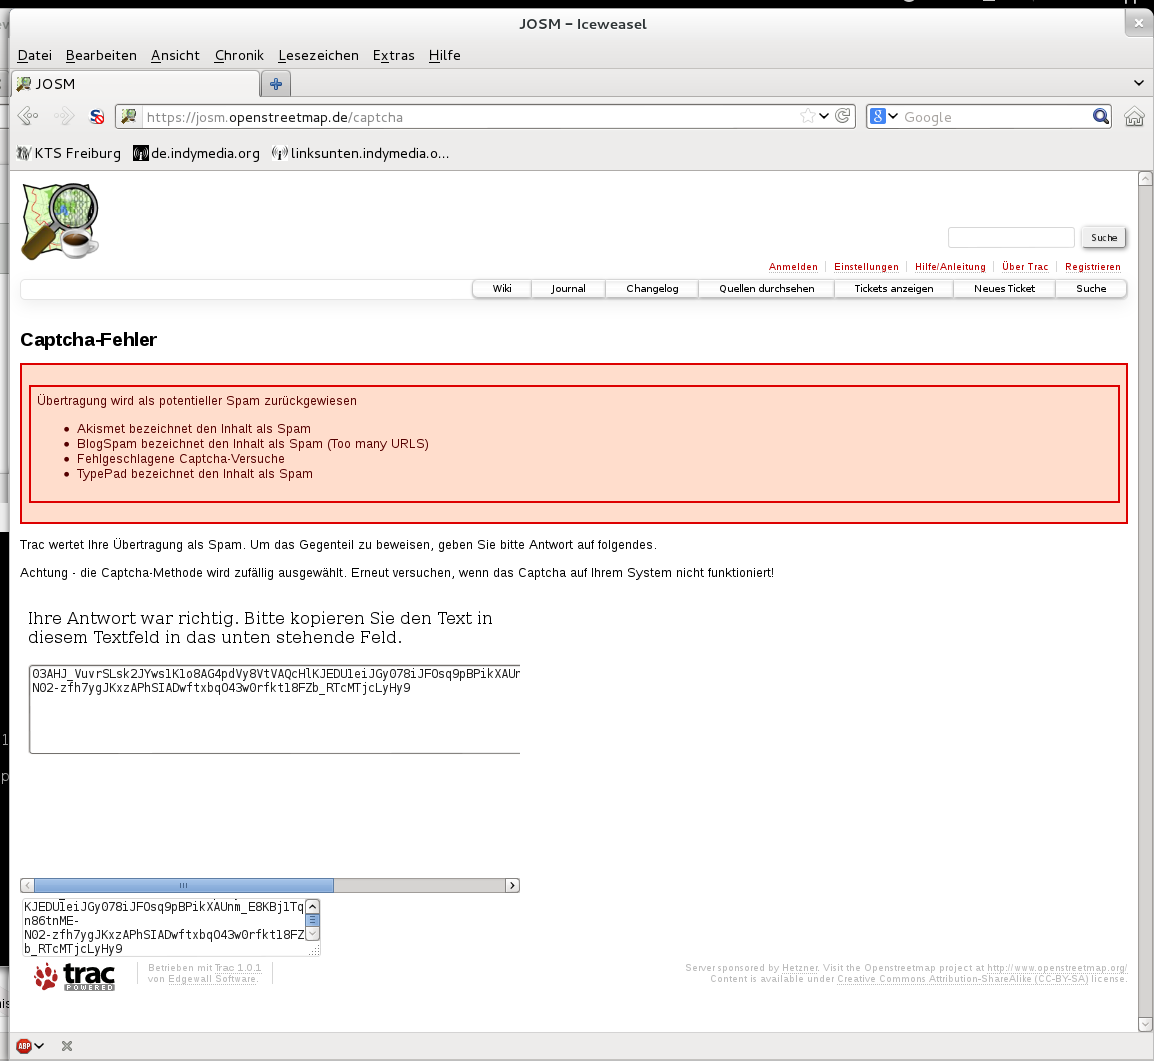Viewport: 1154px width, 1061px height.
Task: Open the URL history dropdown arrow
Action: click(824, 117)
